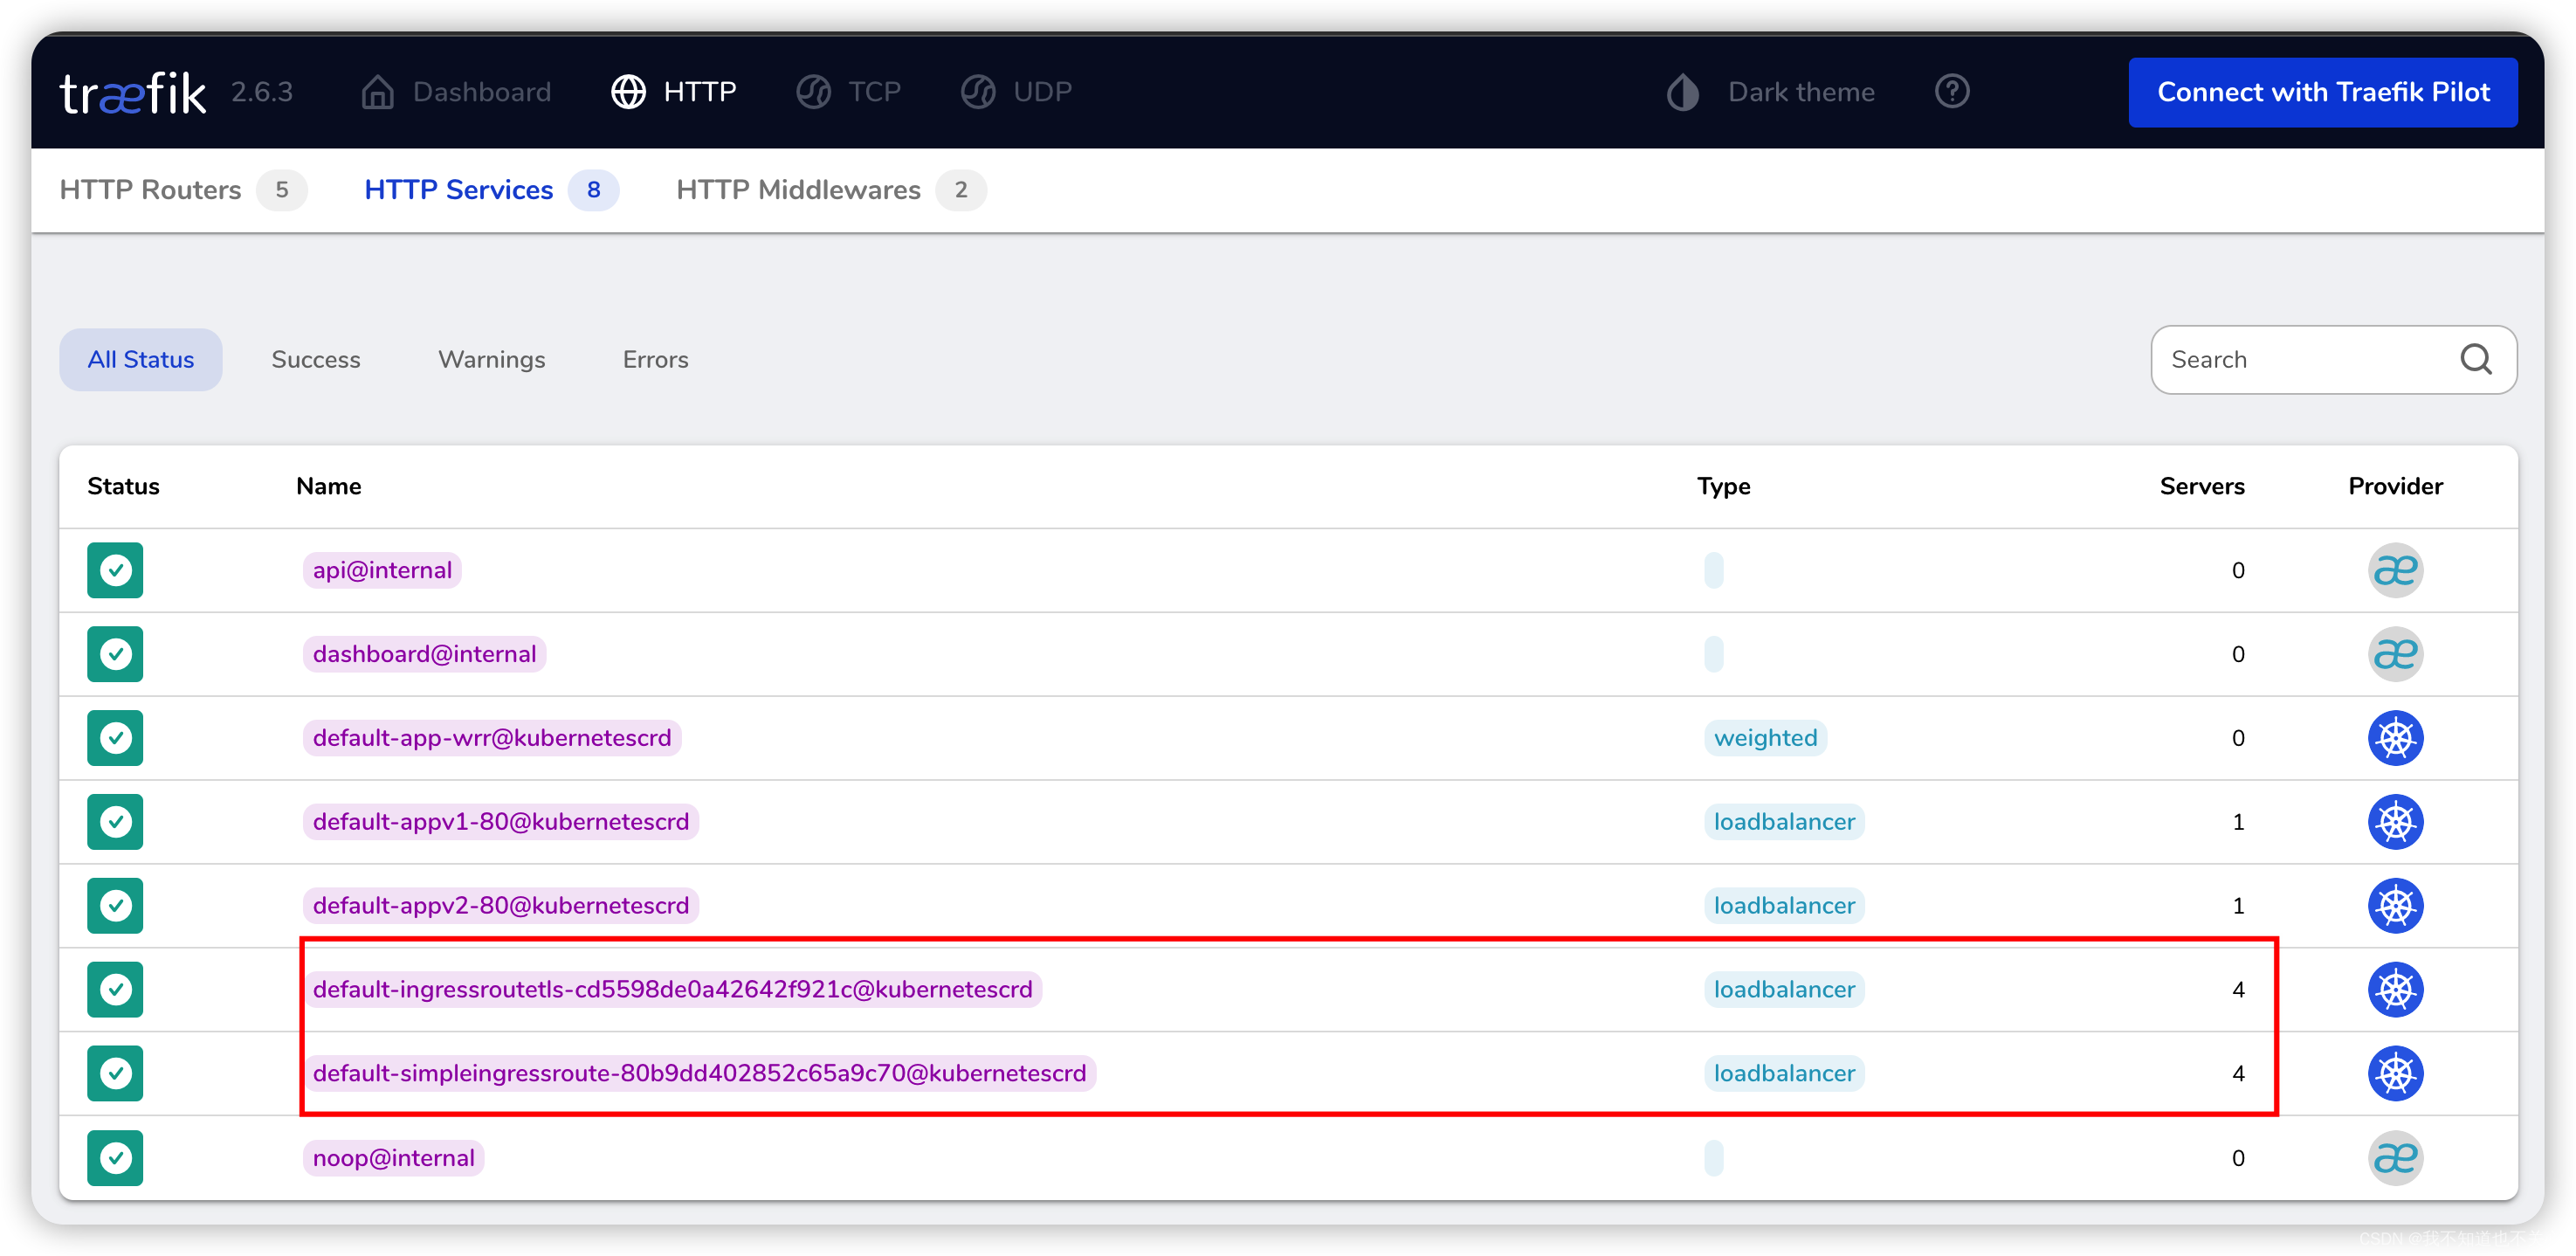Click success status icon for dashboard@internal
This screenshot has height=1256, width=2576.
(115, 654)
